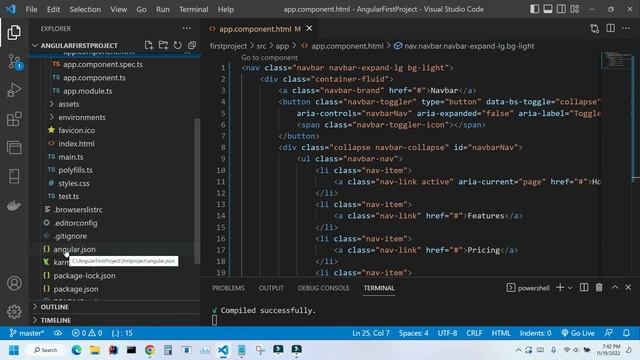Close the app.component.html editor tab

[309, 29]
